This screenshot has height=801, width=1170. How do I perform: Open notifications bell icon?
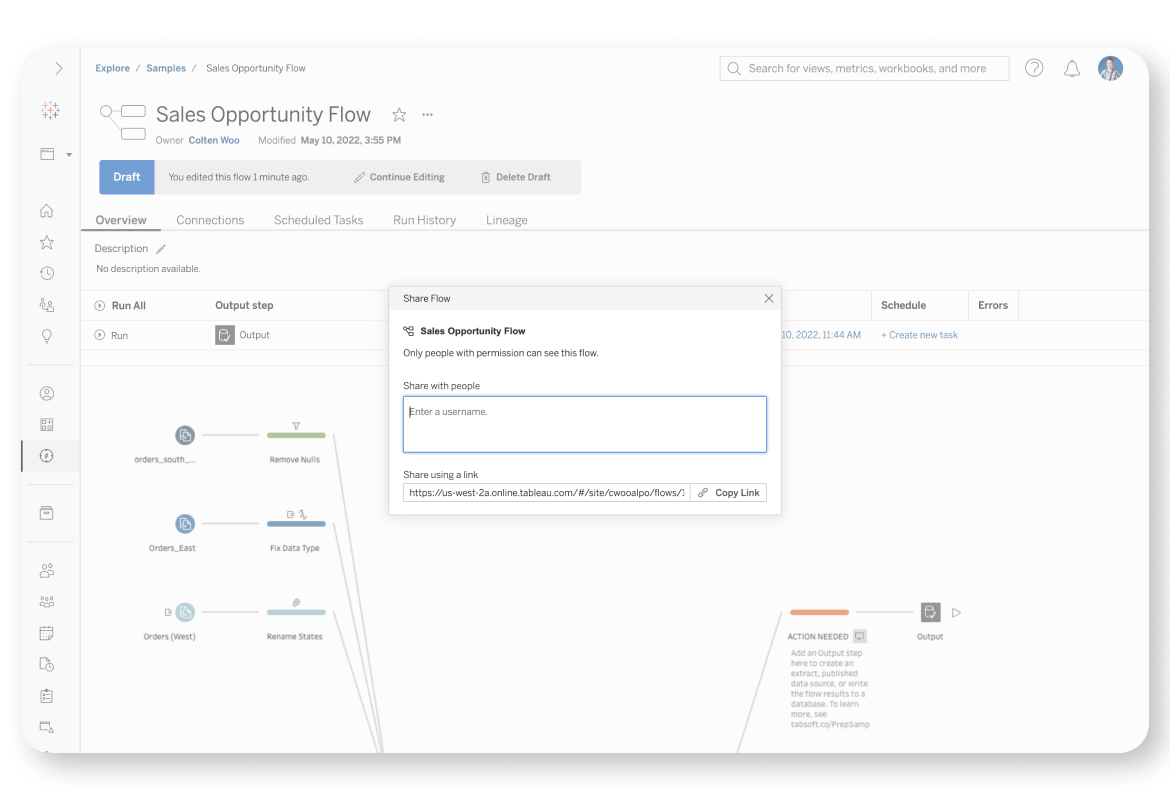click(1072, 69)
